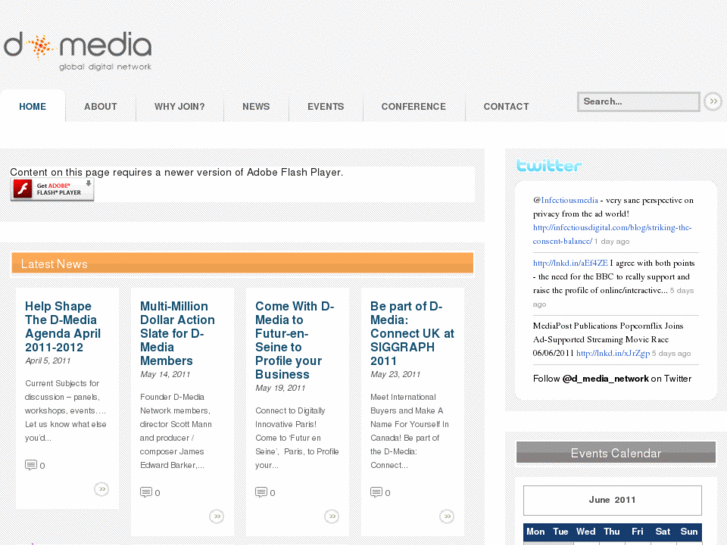Click the Events Calendar header bar
Screen dimensions: 727x545
616,453
